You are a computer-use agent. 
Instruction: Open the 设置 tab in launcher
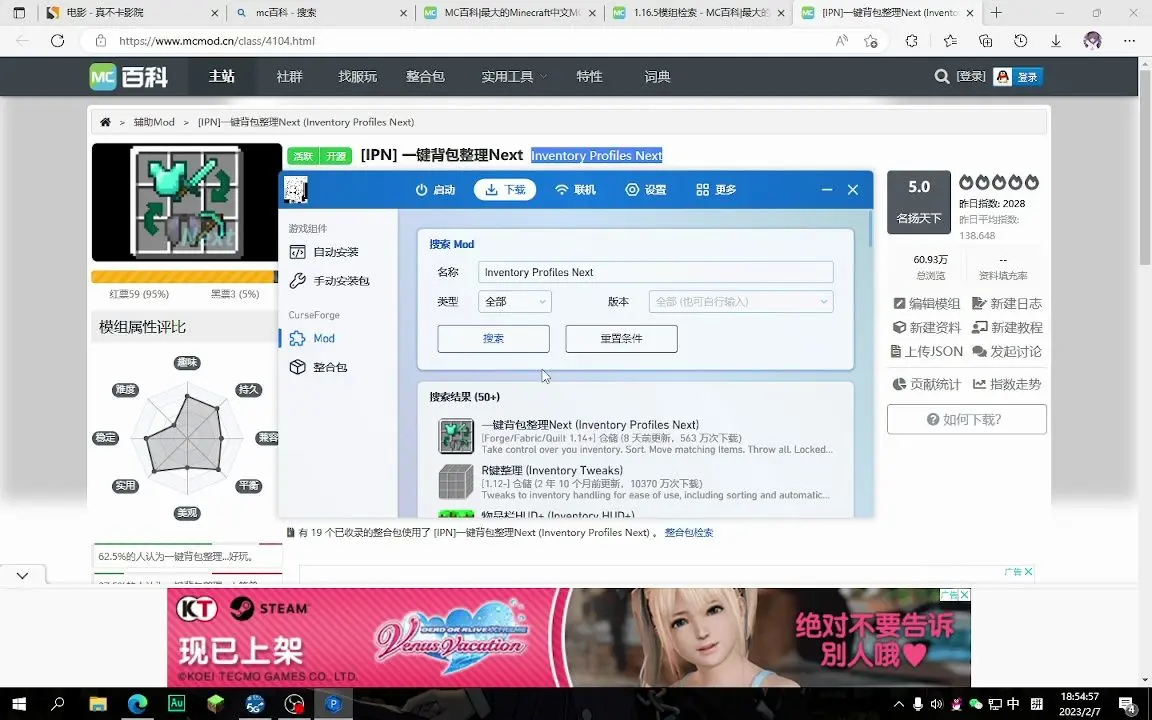click(x=646, y=190)
